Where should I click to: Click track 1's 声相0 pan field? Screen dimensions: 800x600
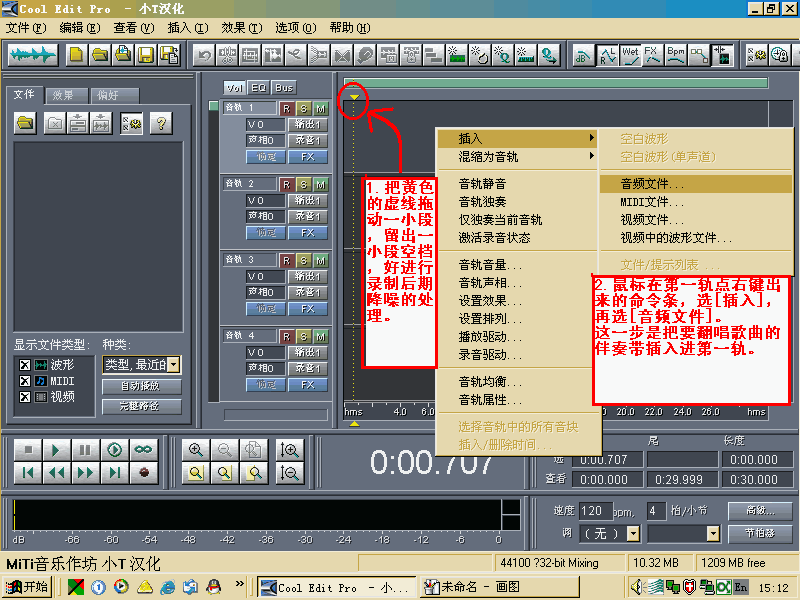click(x=265, y=140)
